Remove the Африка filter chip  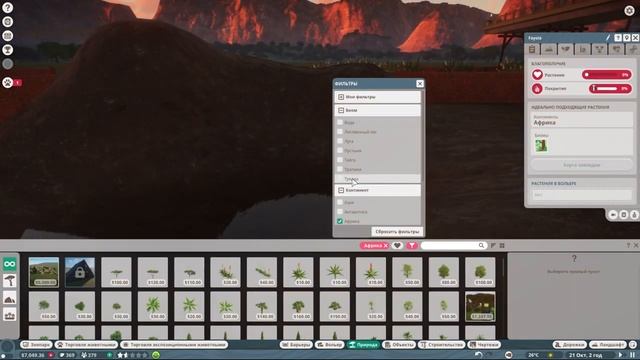pos(385,245)
